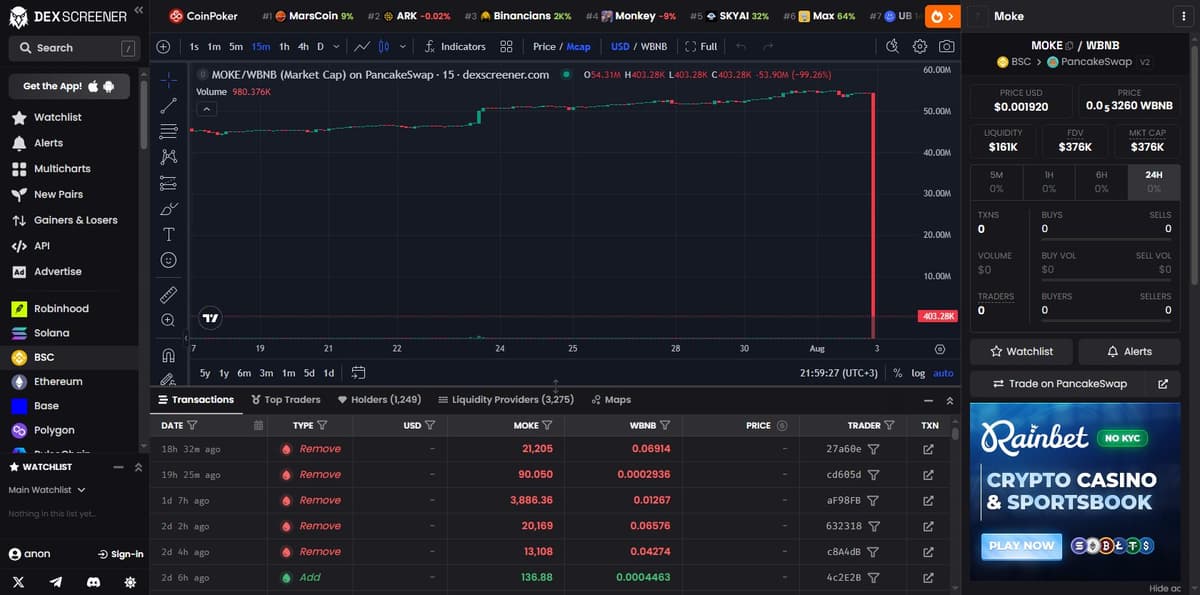This screenshot has width=1200, height=595.
Task: Open the forecasting and measurement tools
Action: click(x=169, y=183)
